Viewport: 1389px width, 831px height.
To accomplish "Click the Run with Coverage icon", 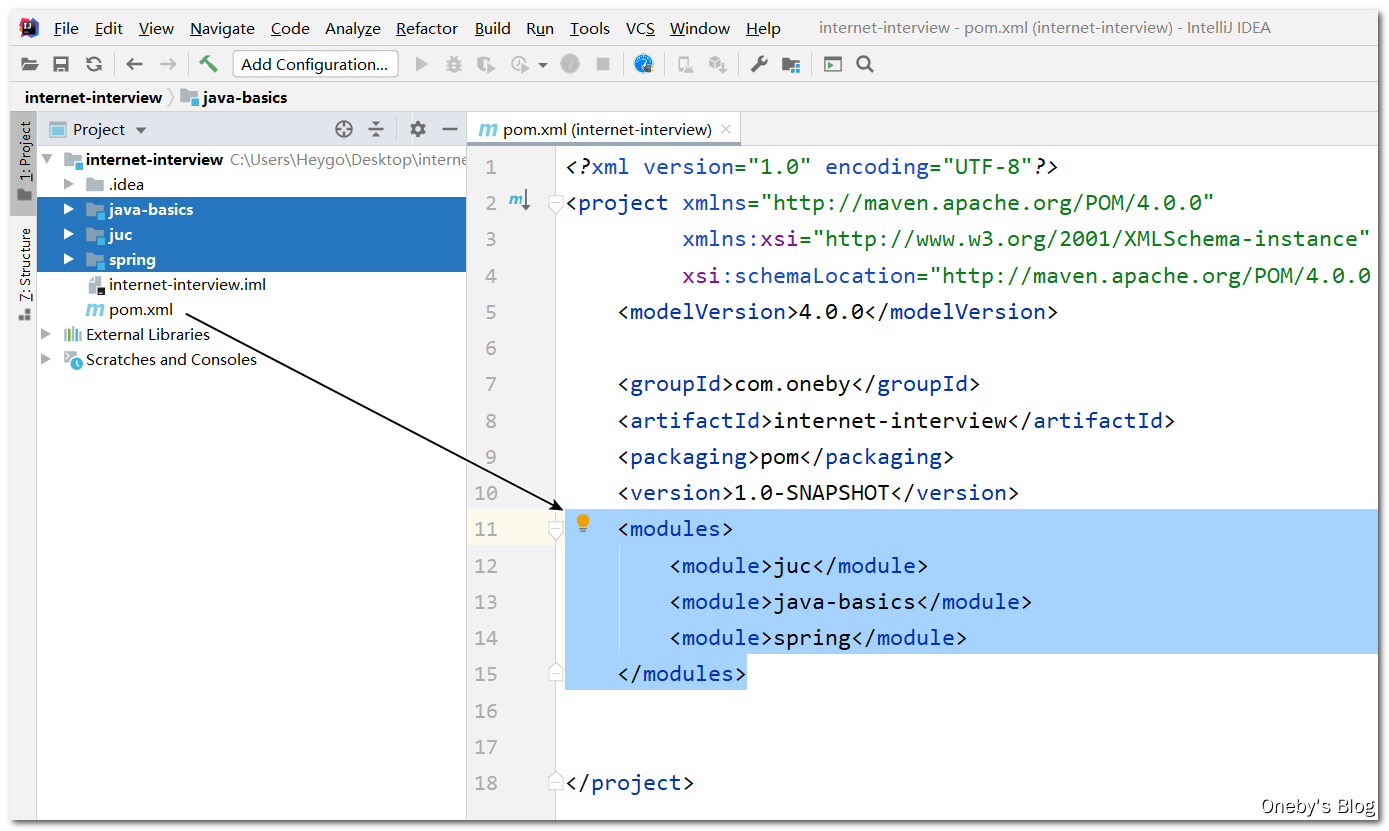I will point(486,65).
